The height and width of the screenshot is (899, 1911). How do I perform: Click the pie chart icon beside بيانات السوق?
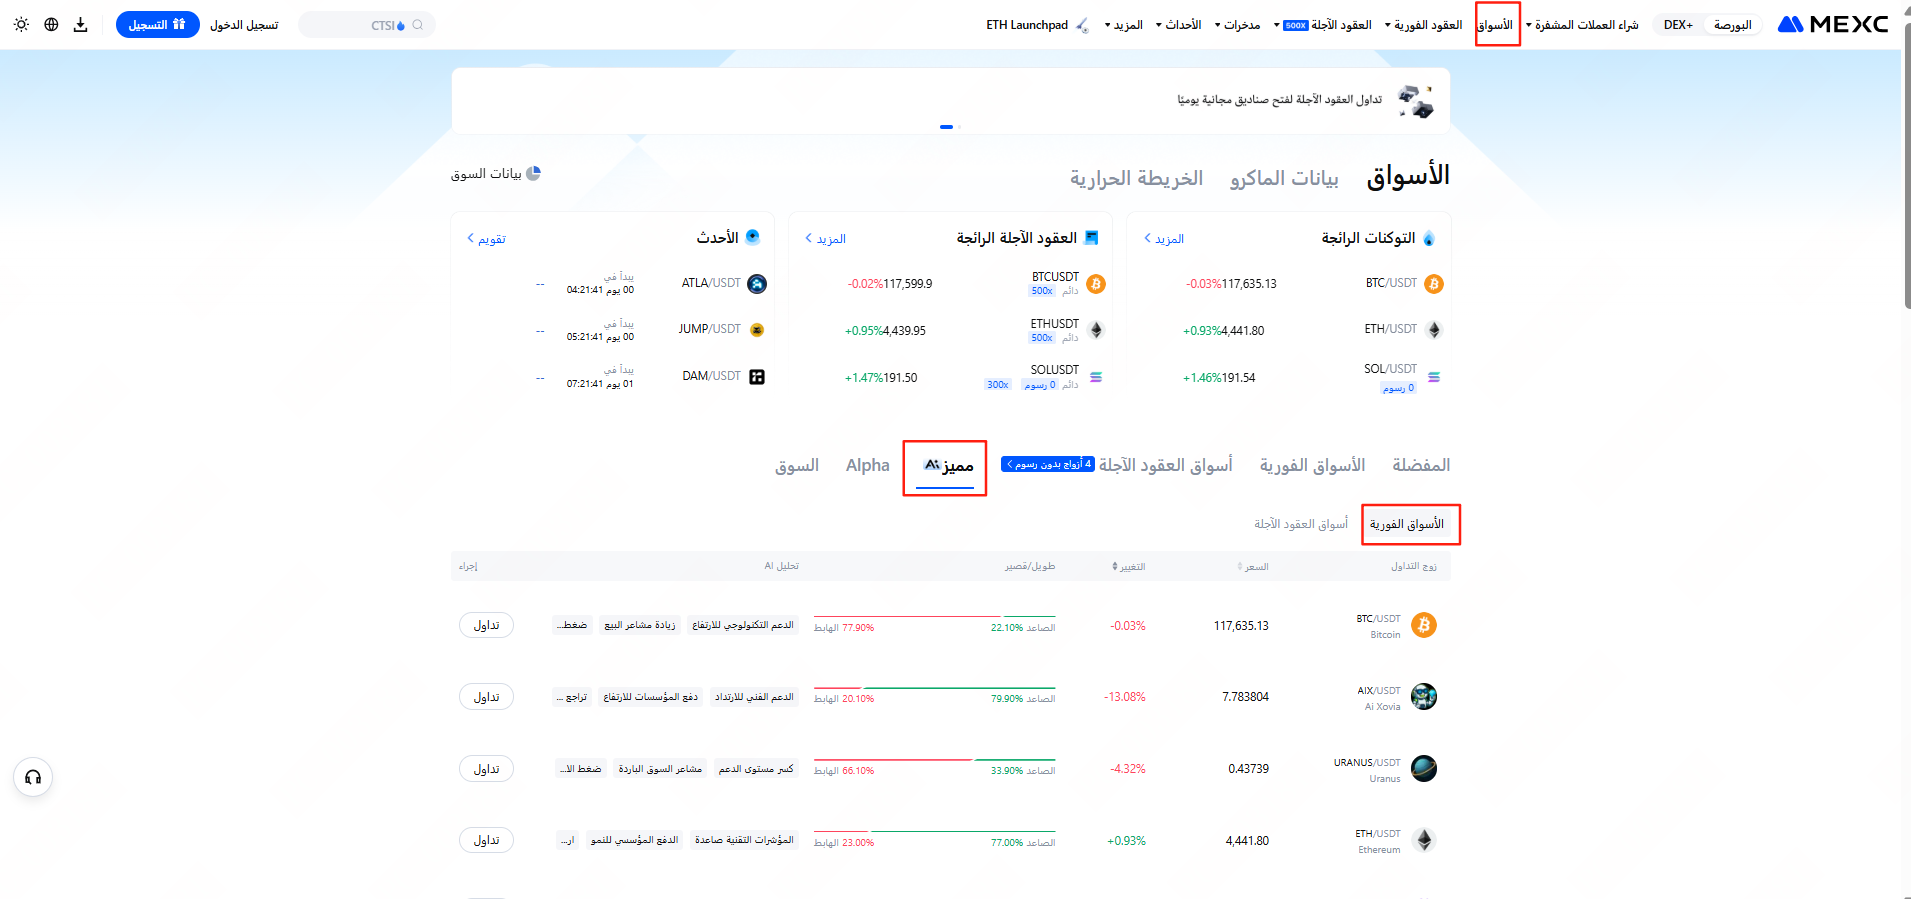pyautogui.click(x=533, y=173)
